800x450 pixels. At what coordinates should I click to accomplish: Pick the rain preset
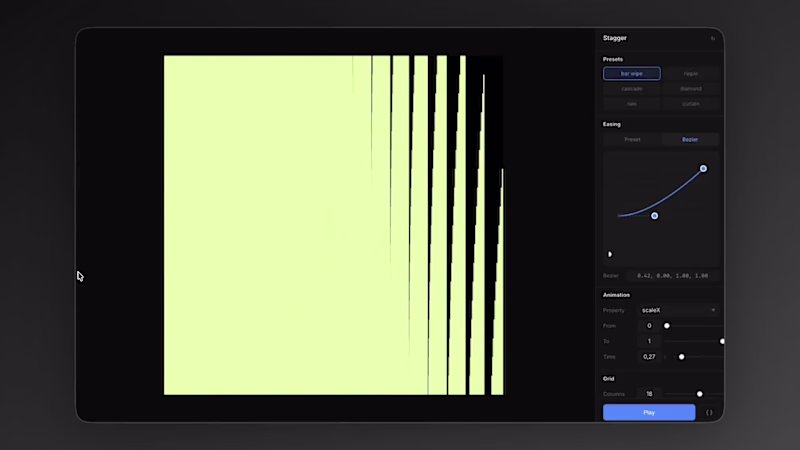(x=632, y=104)
